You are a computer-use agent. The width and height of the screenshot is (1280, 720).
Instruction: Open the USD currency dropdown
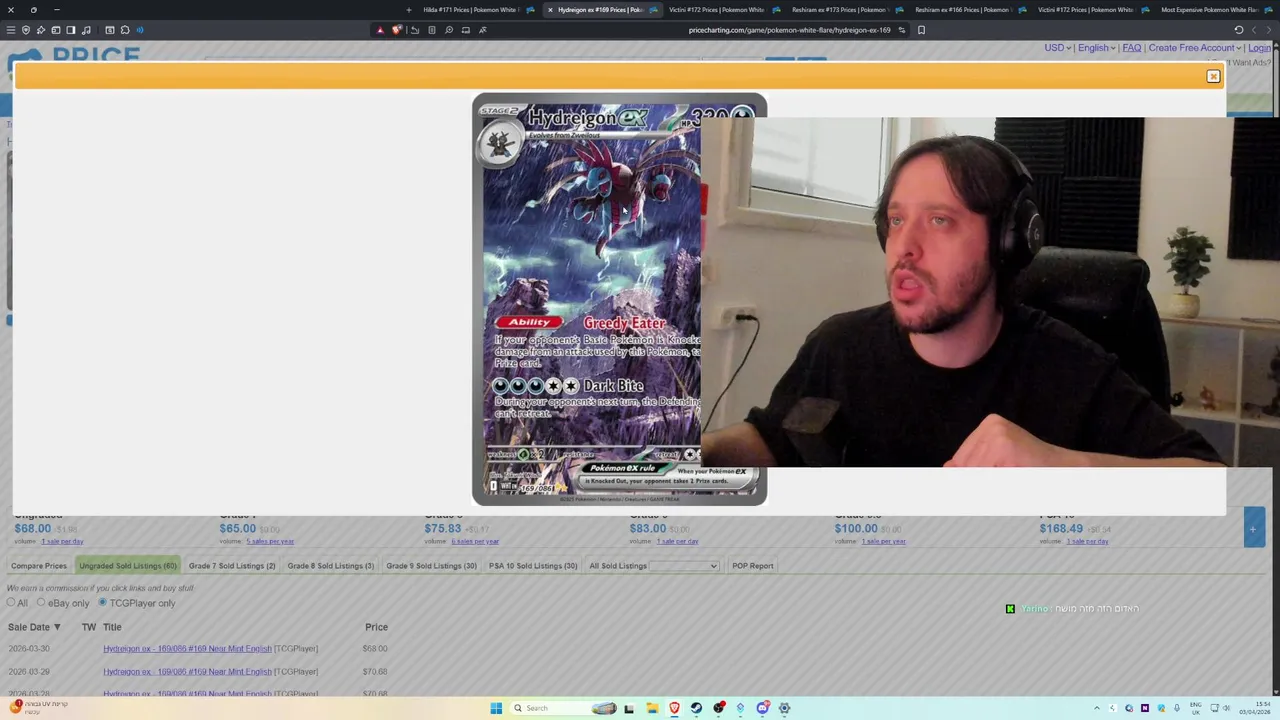click(x=1057, y=48)
